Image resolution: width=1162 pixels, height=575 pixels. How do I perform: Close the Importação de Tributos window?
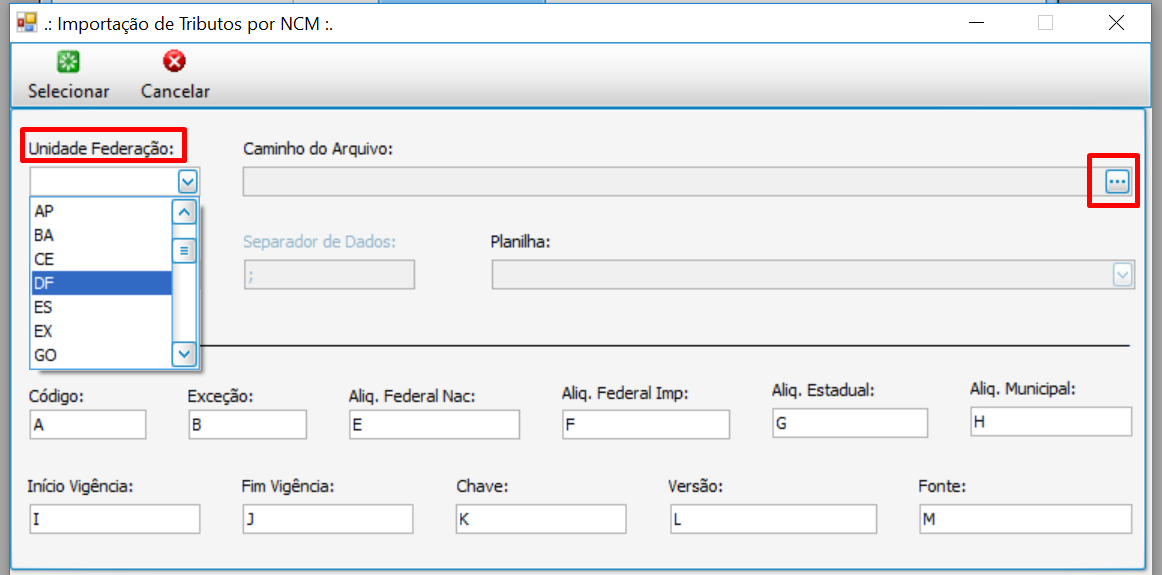coord(1116,23)
